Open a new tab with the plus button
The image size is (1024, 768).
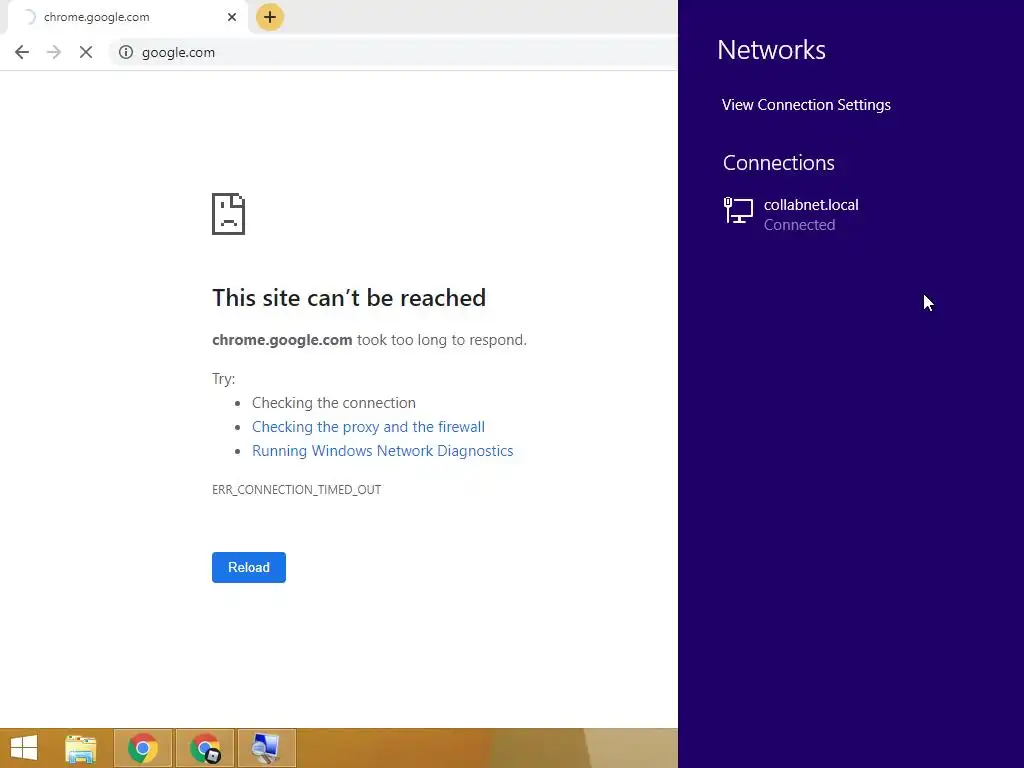click(270, 17)
